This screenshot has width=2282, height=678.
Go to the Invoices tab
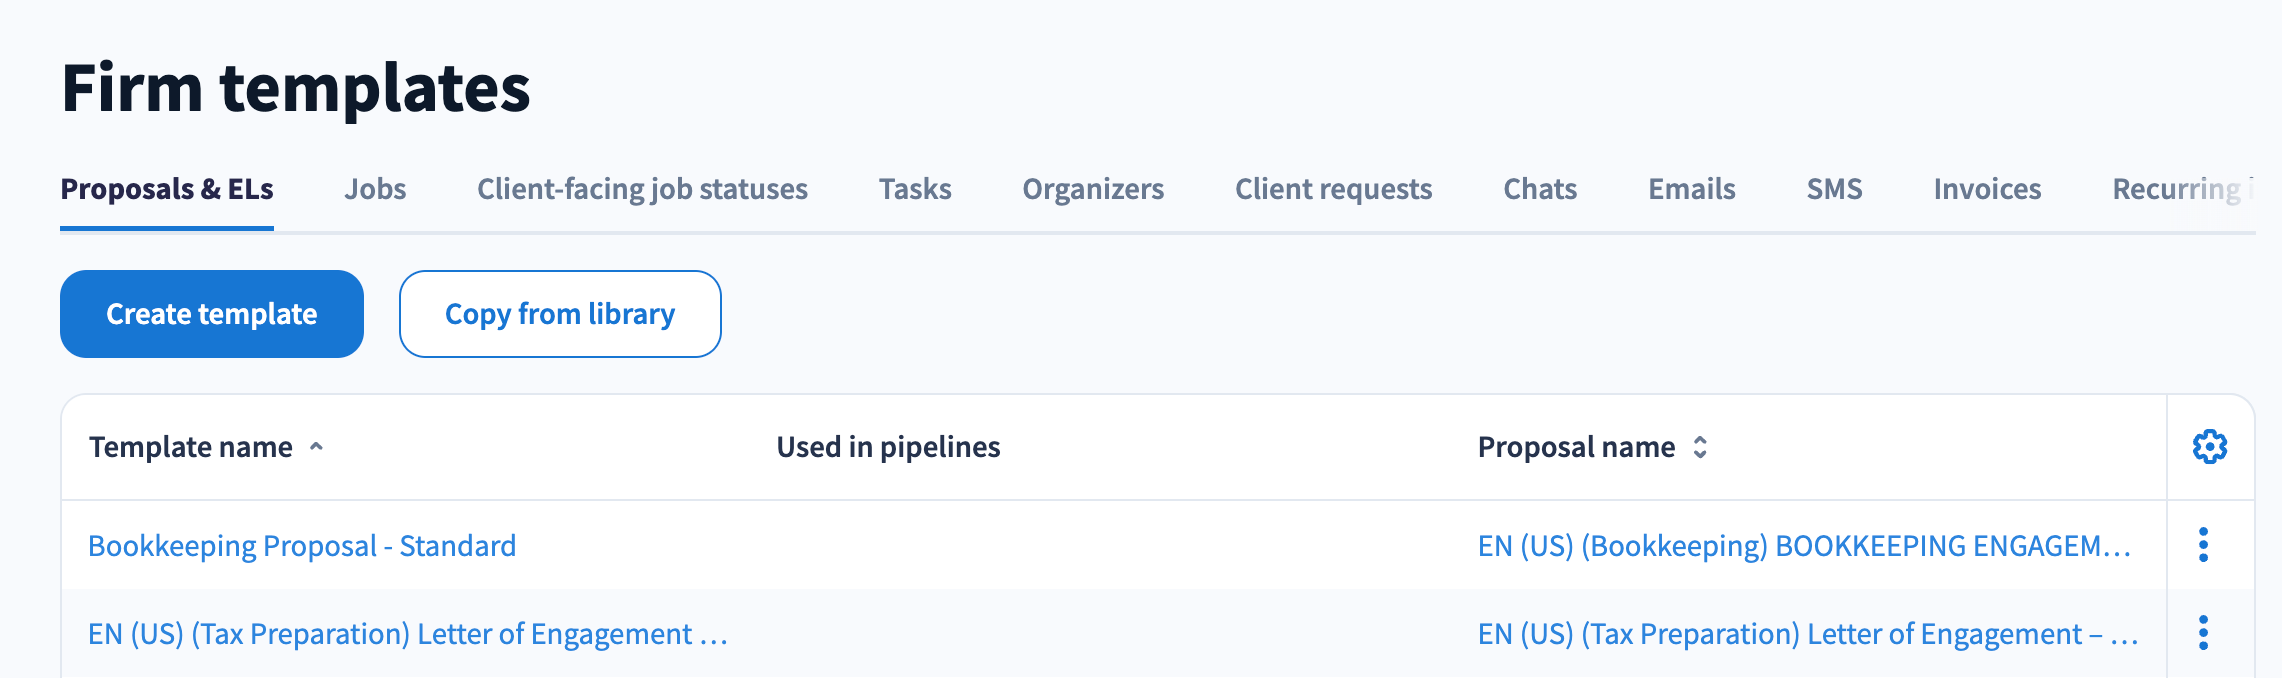(1987, 189)
